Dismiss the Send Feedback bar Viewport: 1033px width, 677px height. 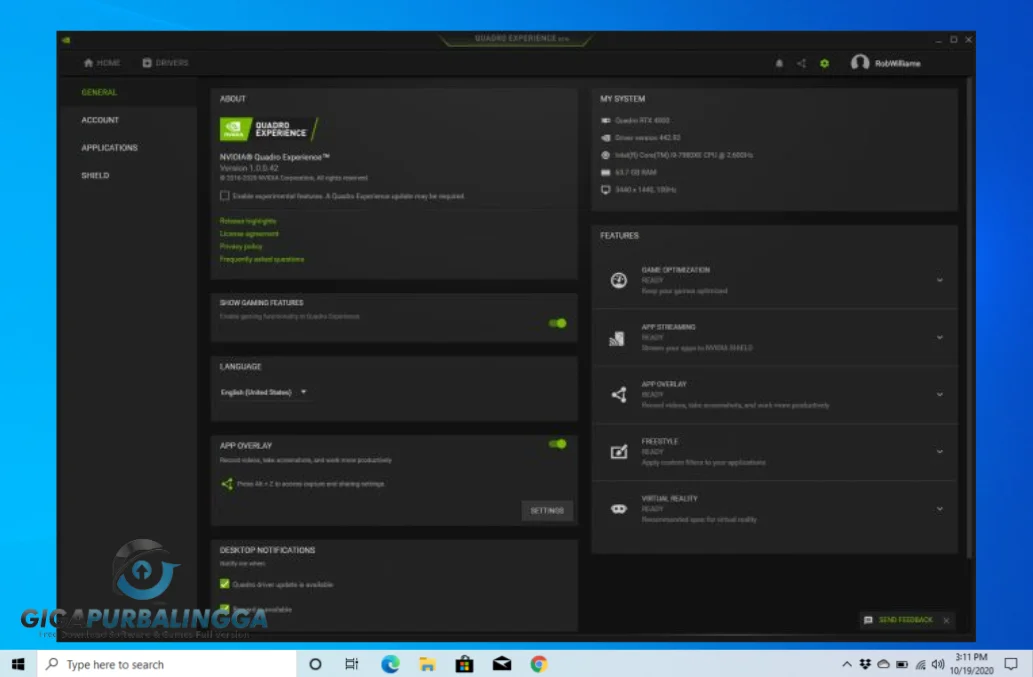click(x=947, y=620)
